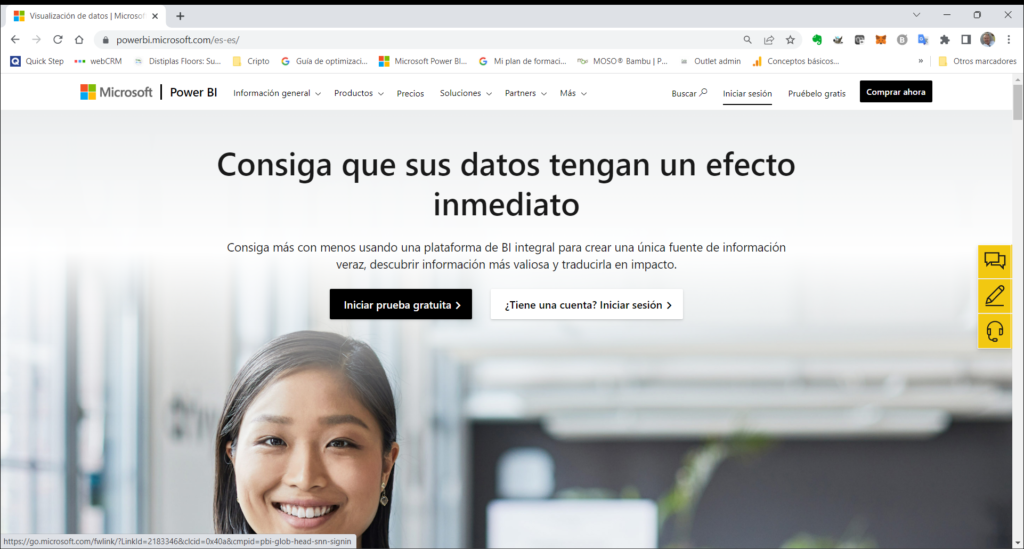Click the yellow pencil feedback icon

[995, 296]
